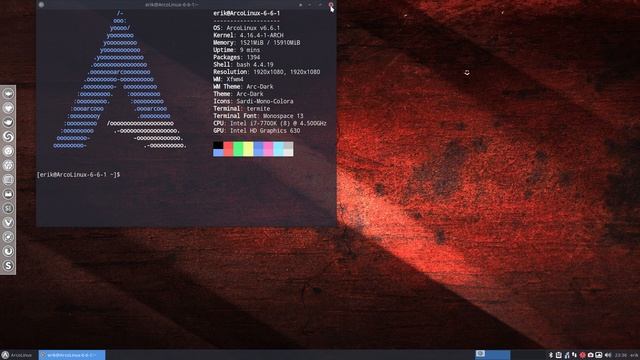The width and height of the screenshot is (640, 360).
Task: Click the 'Terminal: termite' line
Action: 242,109
